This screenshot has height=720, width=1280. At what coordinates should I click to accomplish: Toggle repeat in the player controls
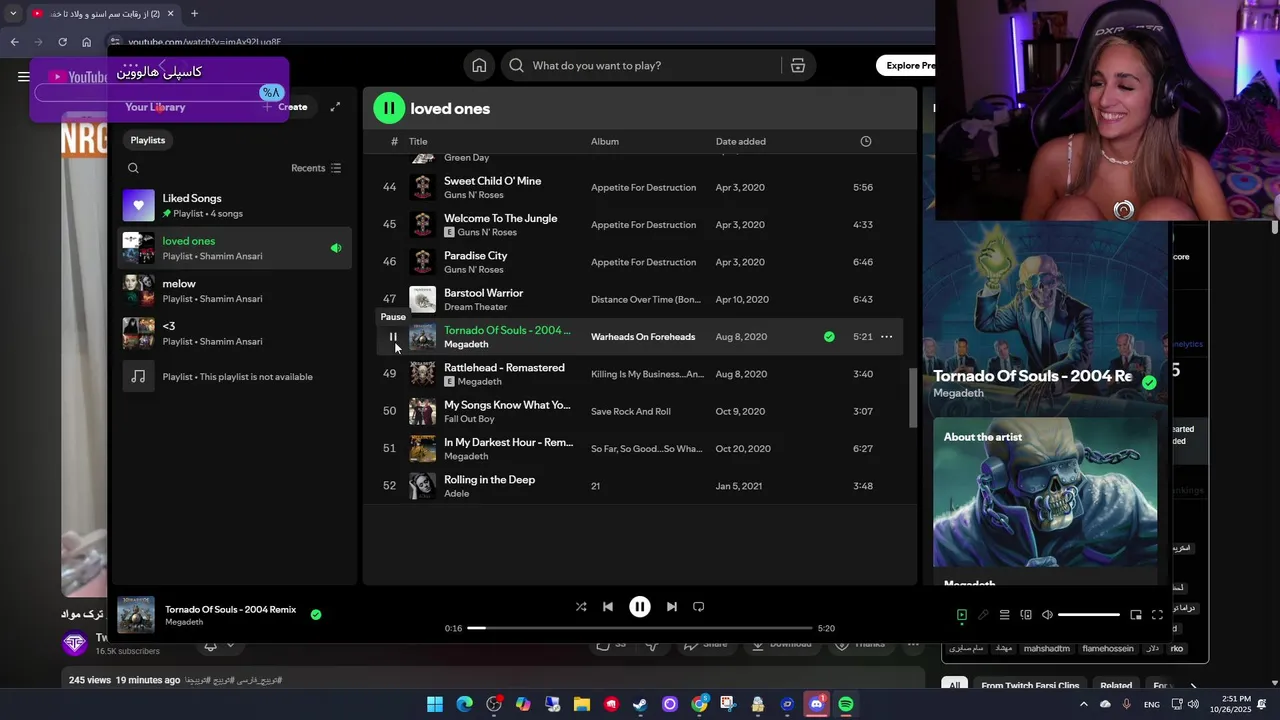pyautogui.click(x=698, y=606)
